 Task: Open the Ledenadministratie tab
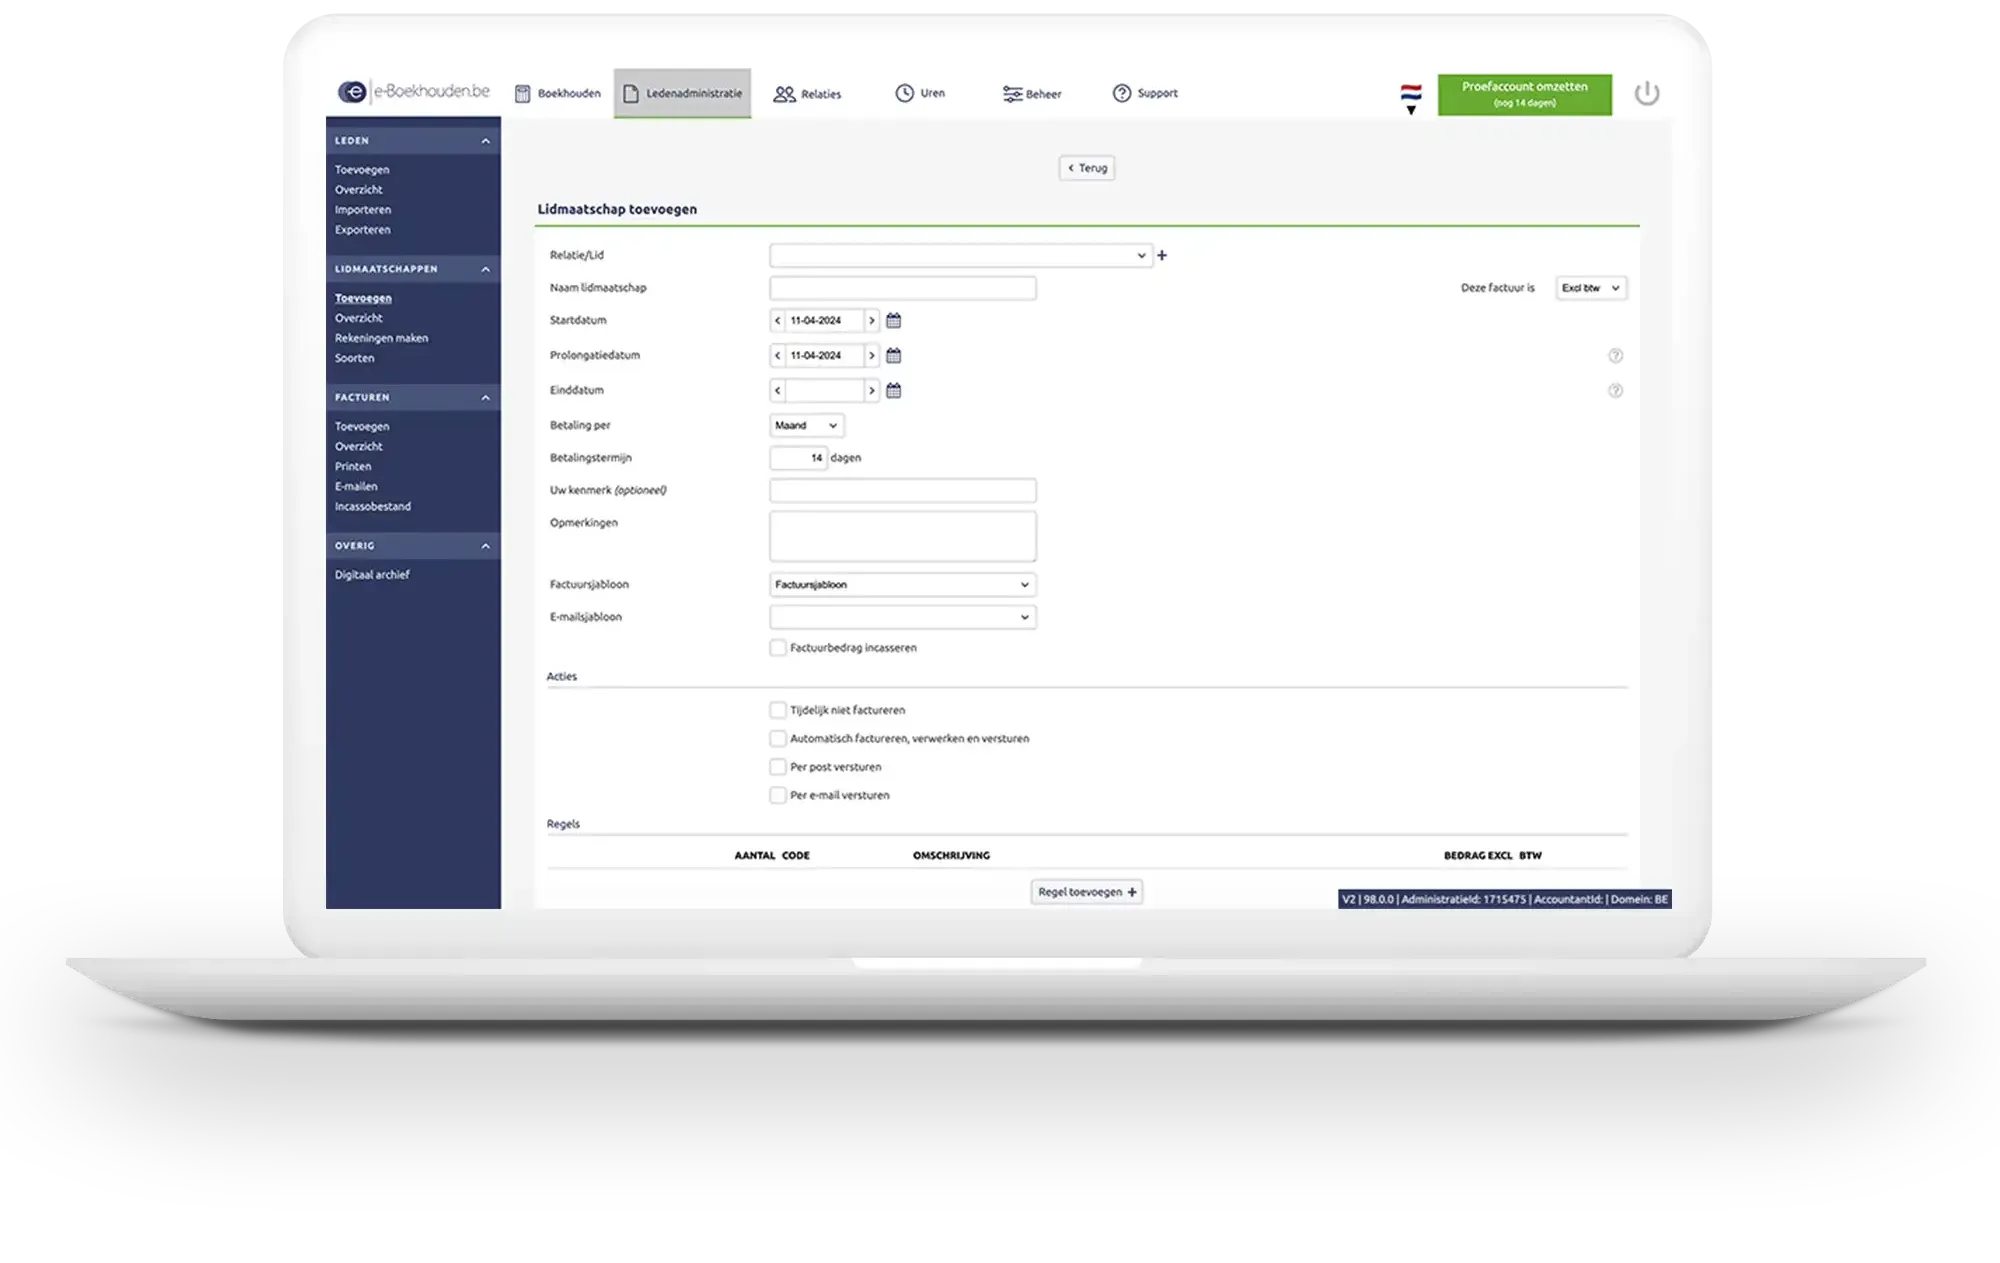coord(683,93)
